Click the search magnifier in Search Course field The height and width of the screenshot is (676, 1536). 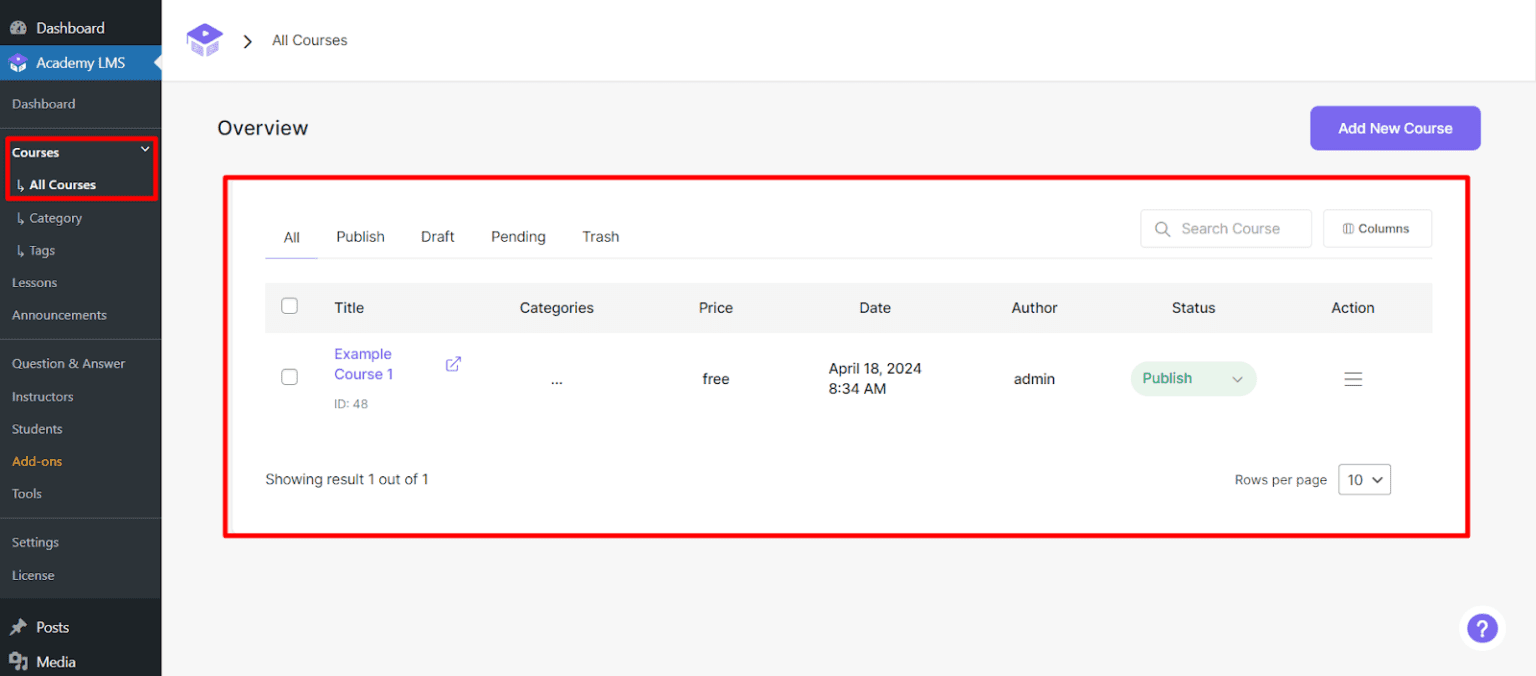[x=1162, y=228]
